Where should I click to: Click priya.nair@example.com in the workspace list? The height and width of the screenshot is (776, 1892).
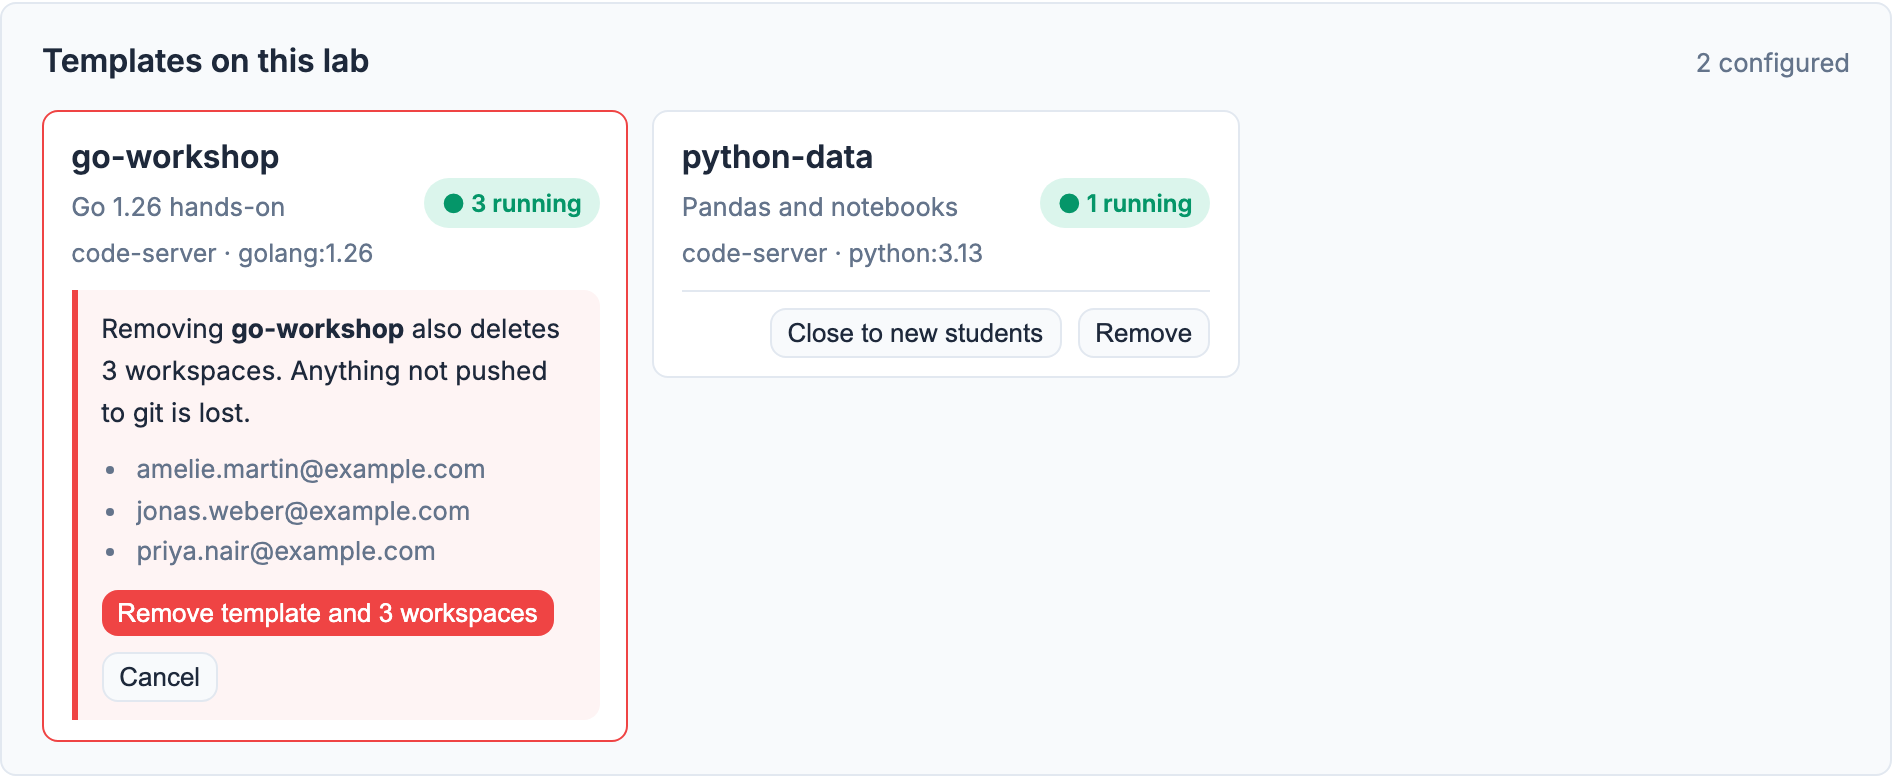click(286, 551)
